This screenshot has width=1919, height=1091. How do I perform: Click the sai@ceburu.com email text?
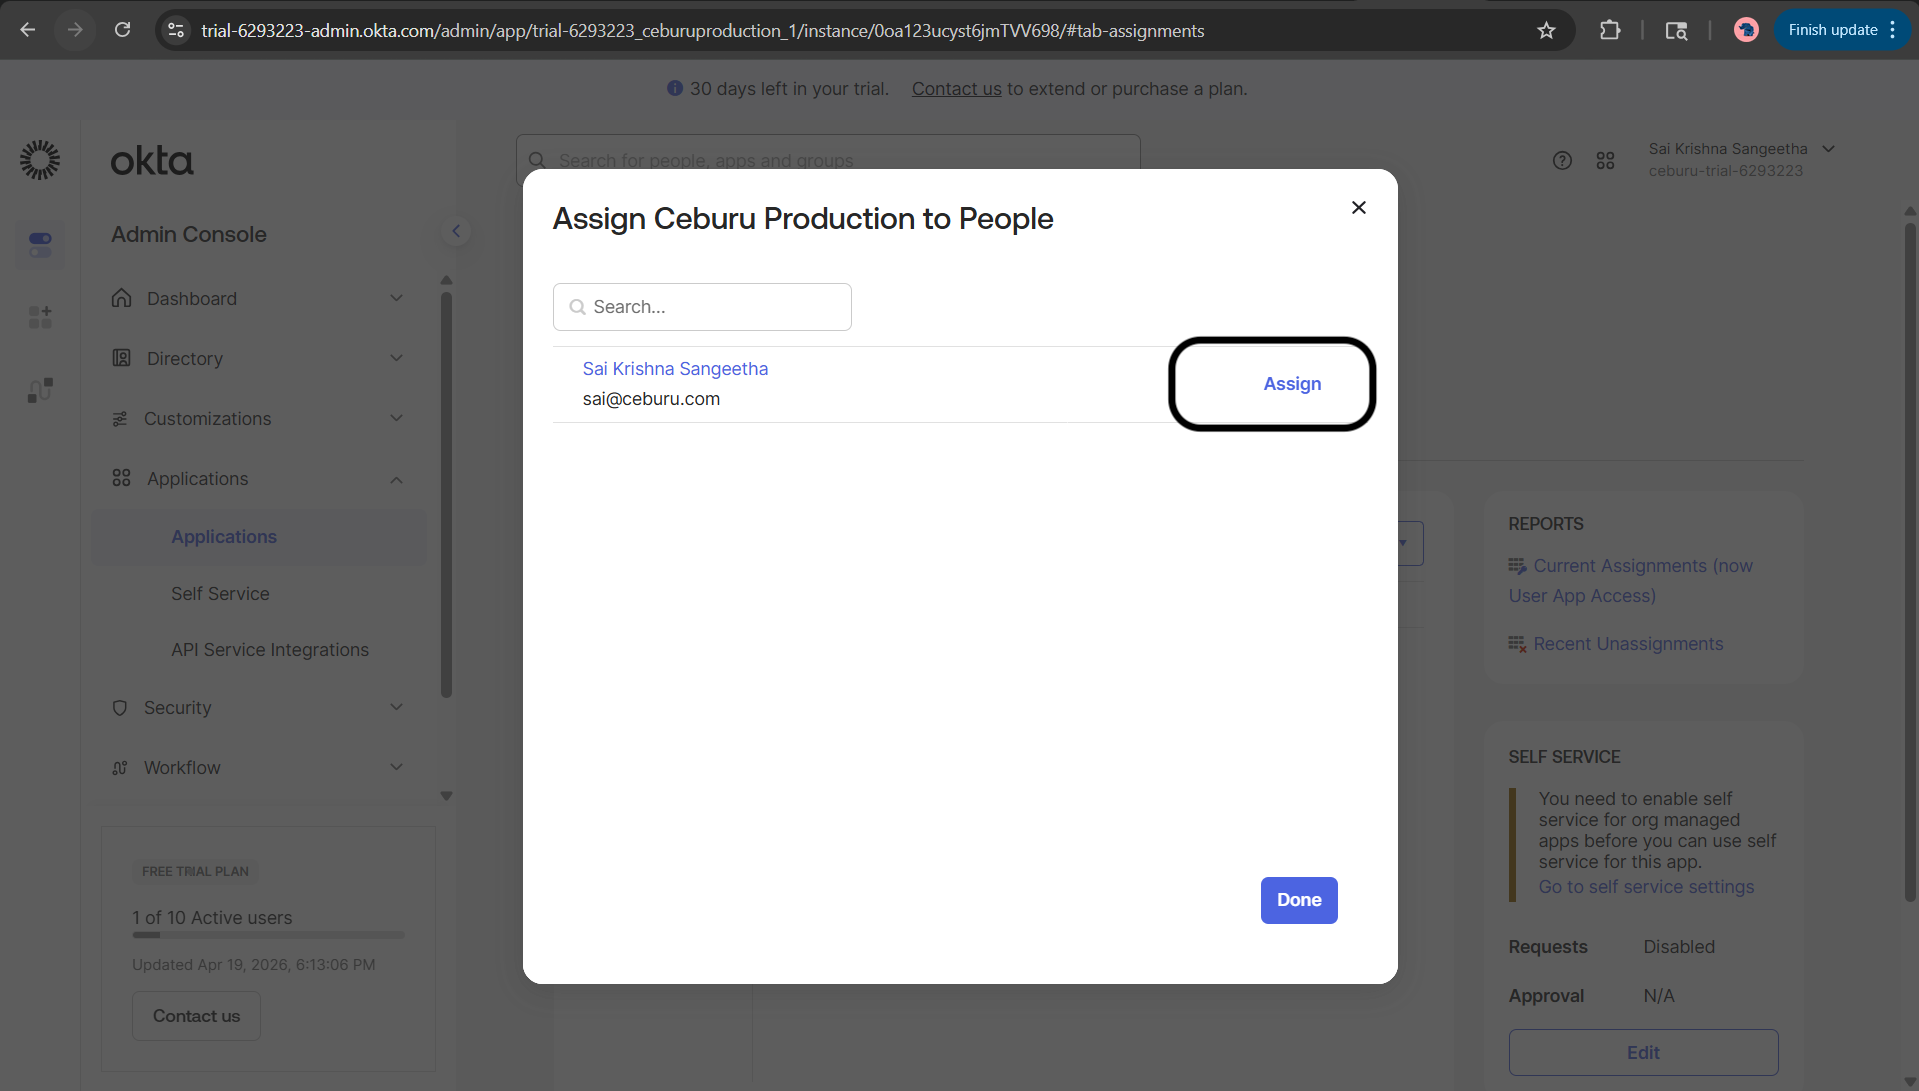pos(651,399)
